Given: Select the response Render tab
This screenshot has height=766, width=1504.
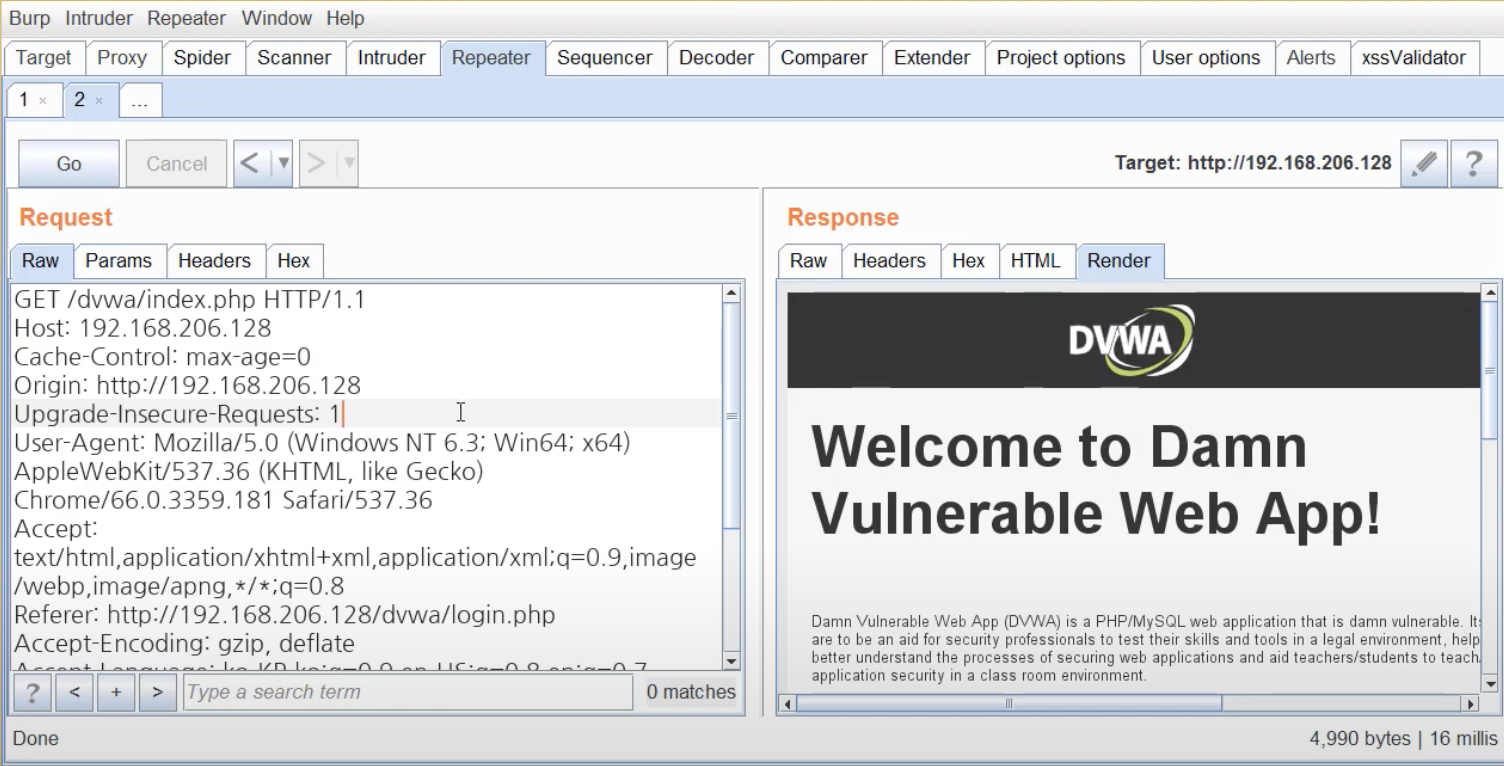Looking at the screenshot, I should point(1119,261).
